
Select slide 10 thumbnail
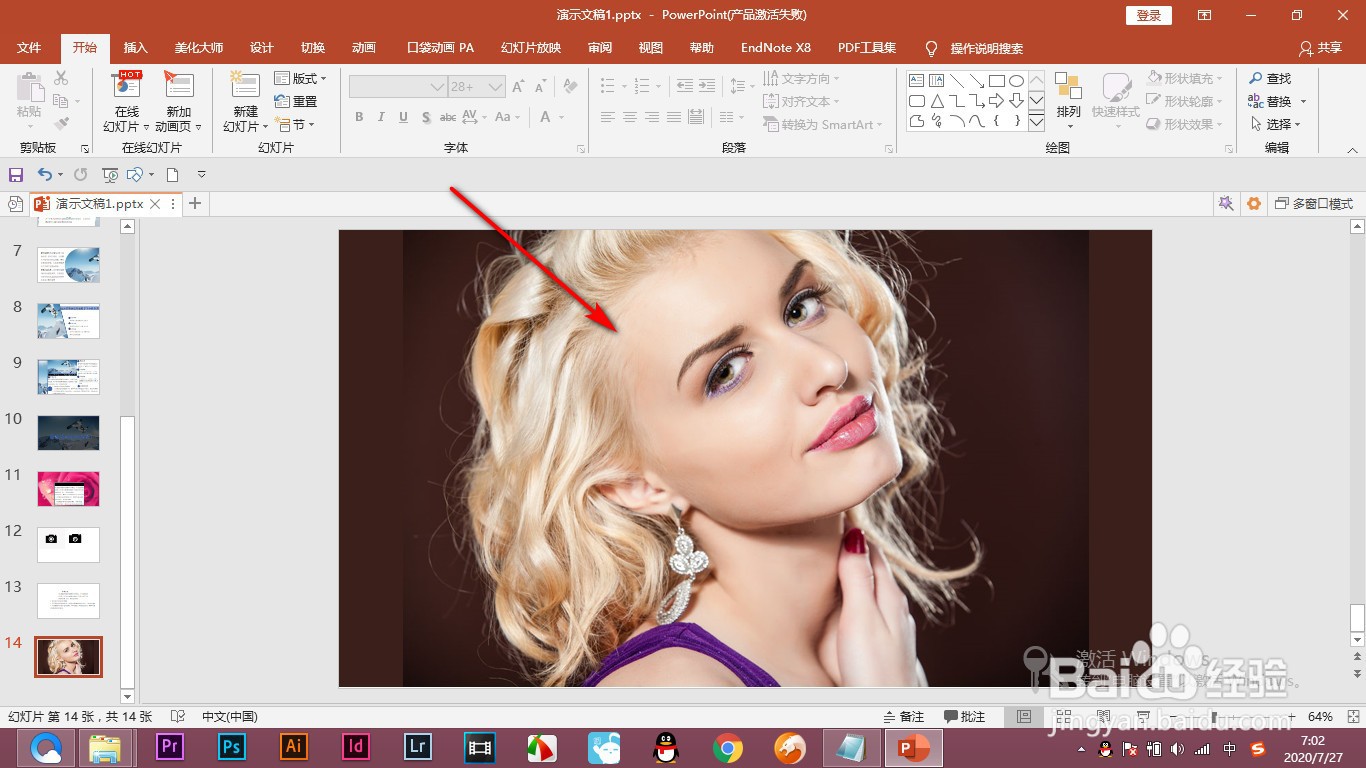[69, 433]
